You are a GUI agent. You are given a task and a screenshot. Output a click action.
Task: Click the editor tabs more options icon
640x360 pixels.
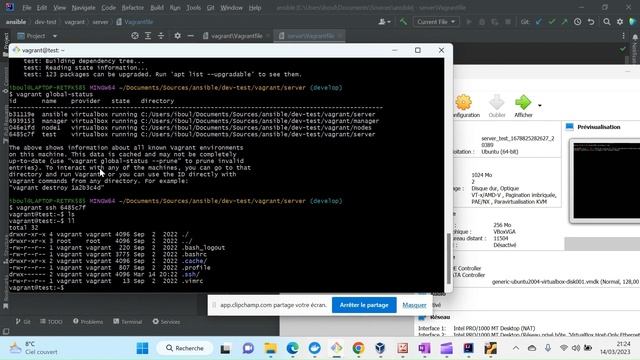623,36
